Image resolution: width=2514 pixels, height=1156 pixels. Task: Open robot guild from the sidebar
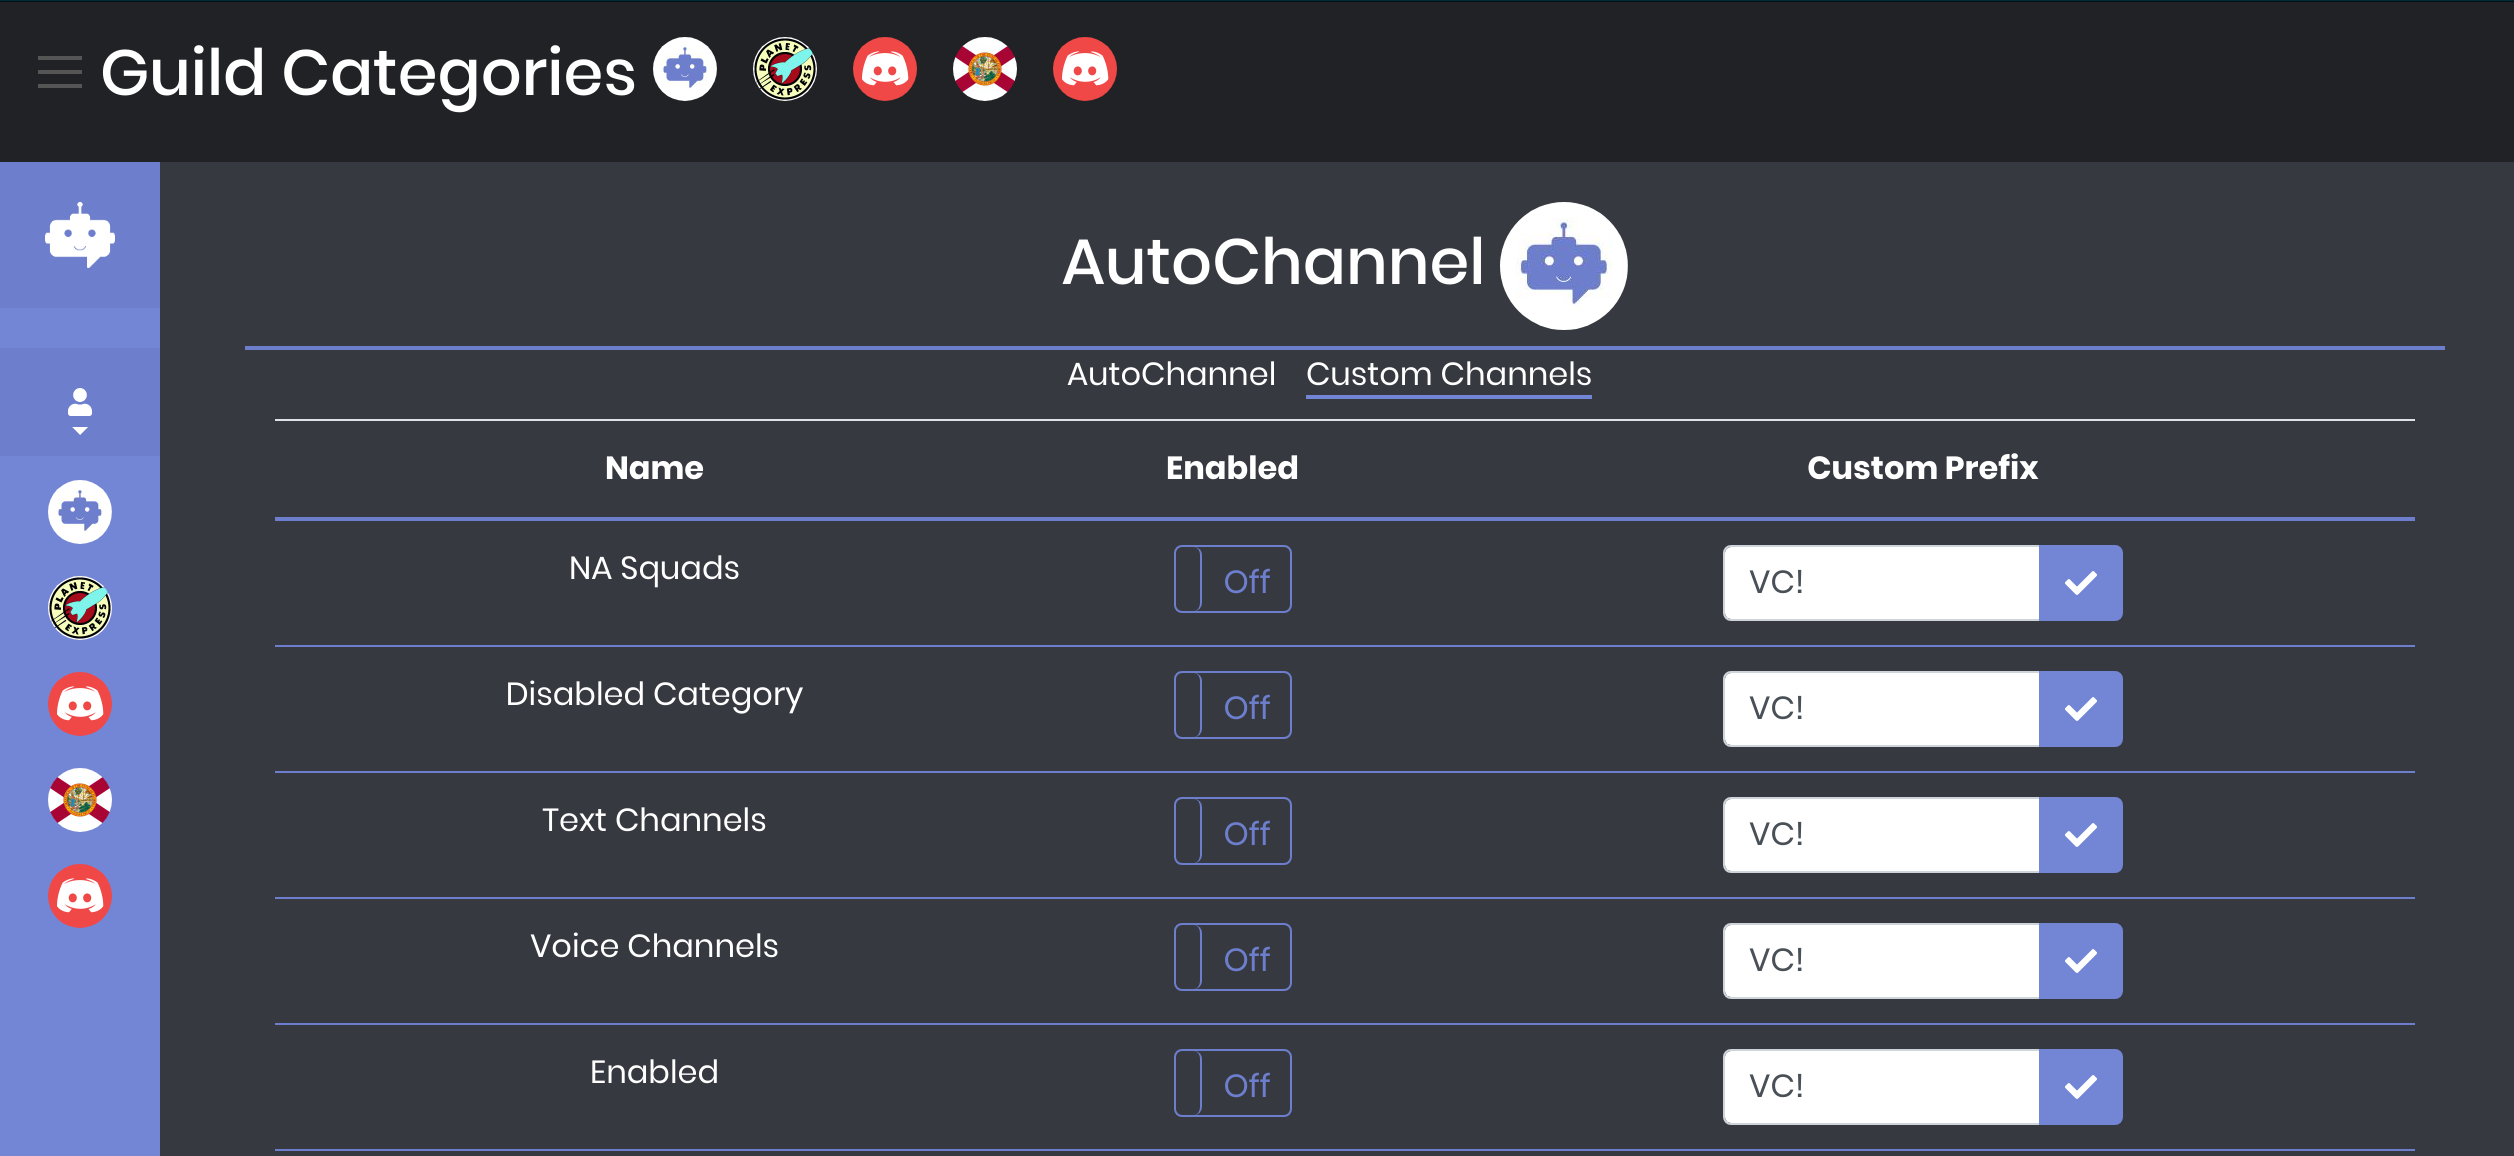(x=80, y=512)
